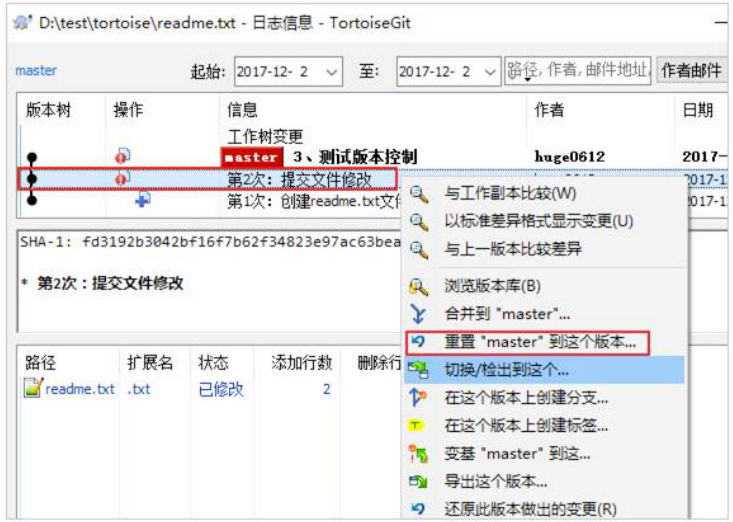733x522 pixels.
Task: Click the author name huge0612
Action: (x=569, y=157)
